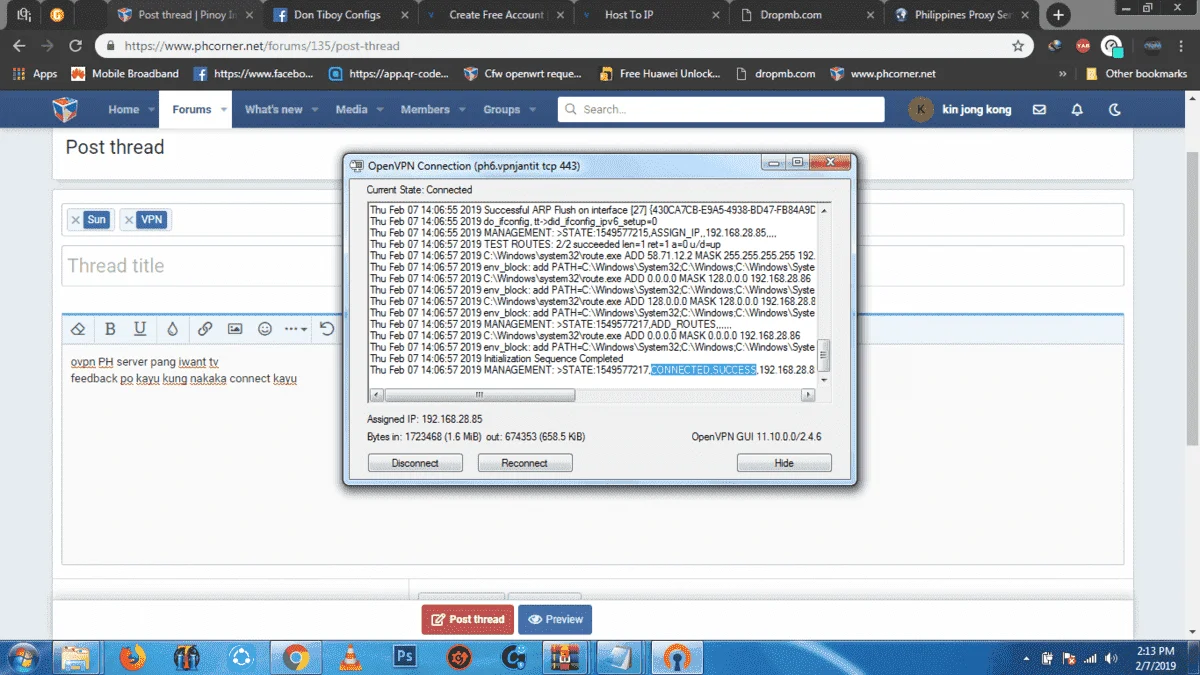Expand the Forums dropdown arrow
Viewport: 1200px width, 675px height.
pos(224,110)
